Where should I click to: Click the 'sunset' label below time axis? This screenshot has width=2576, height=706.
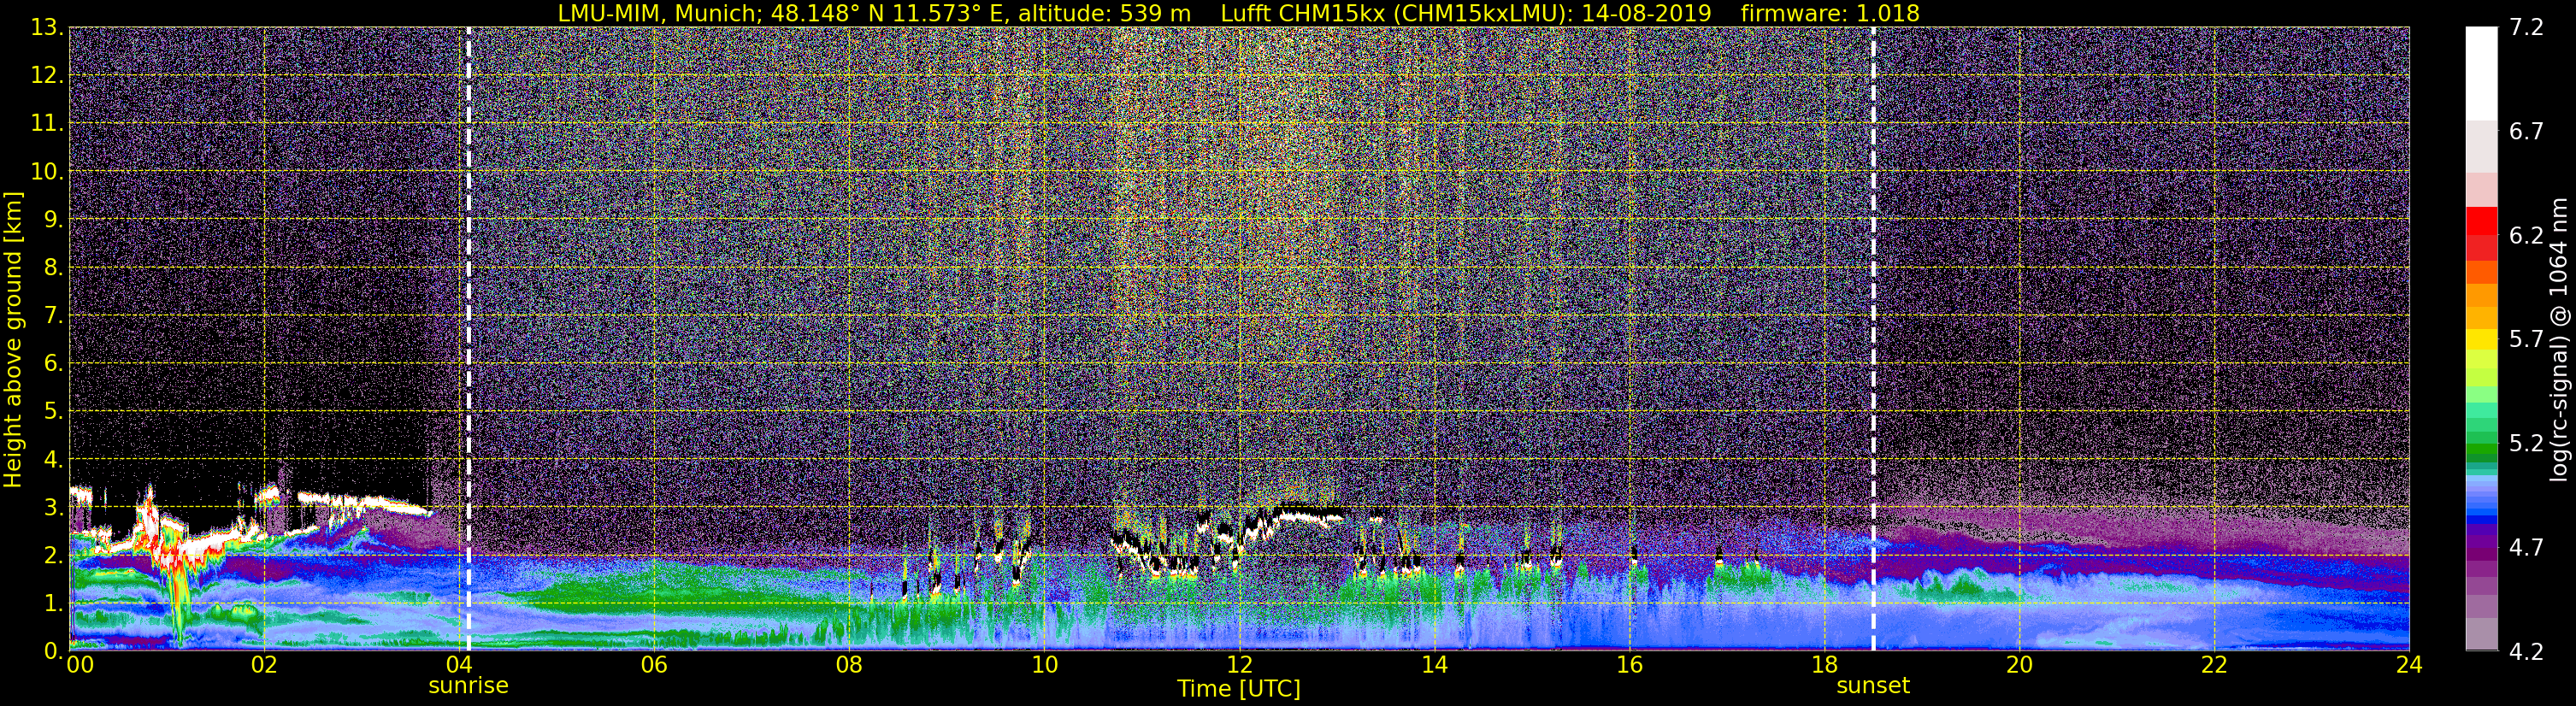tap(1873, 685)
